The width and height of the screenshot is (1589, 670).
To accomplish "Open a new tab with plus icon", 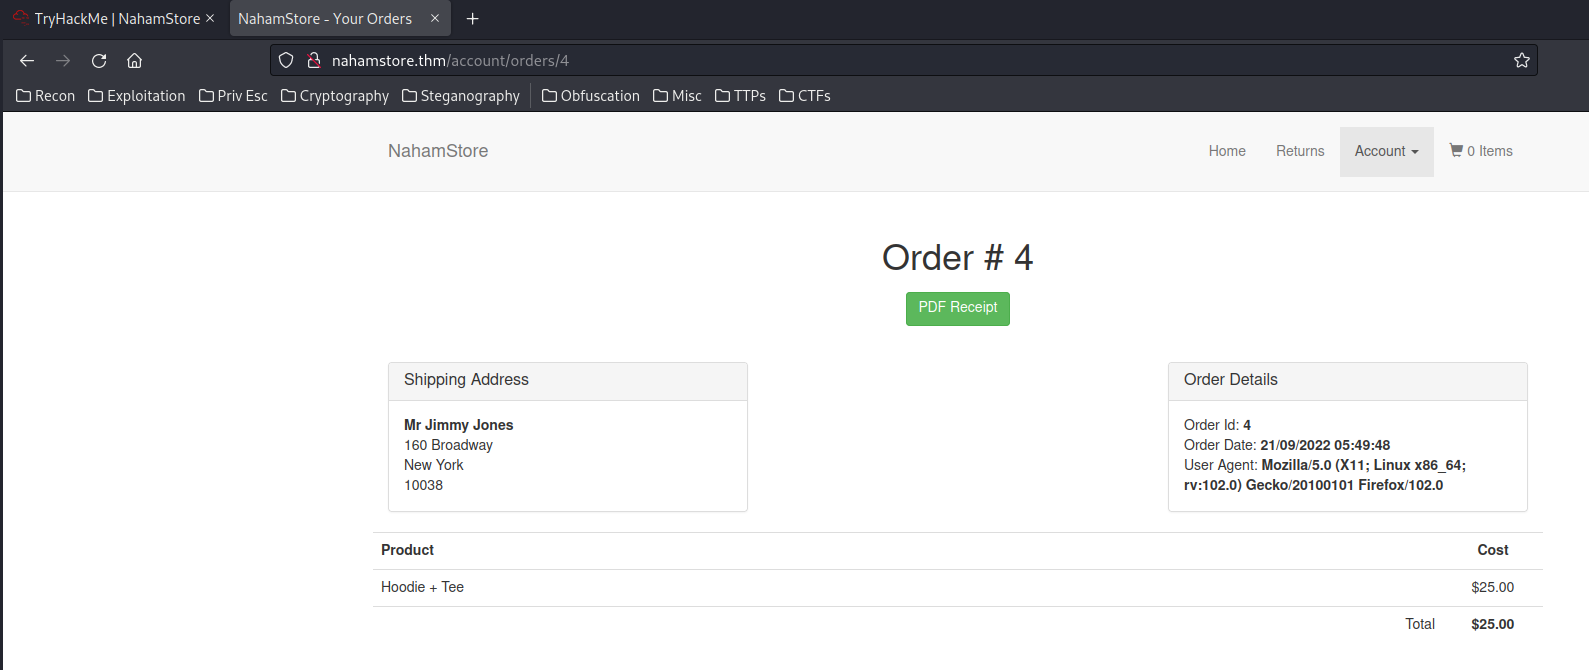I will pos(473,19).
